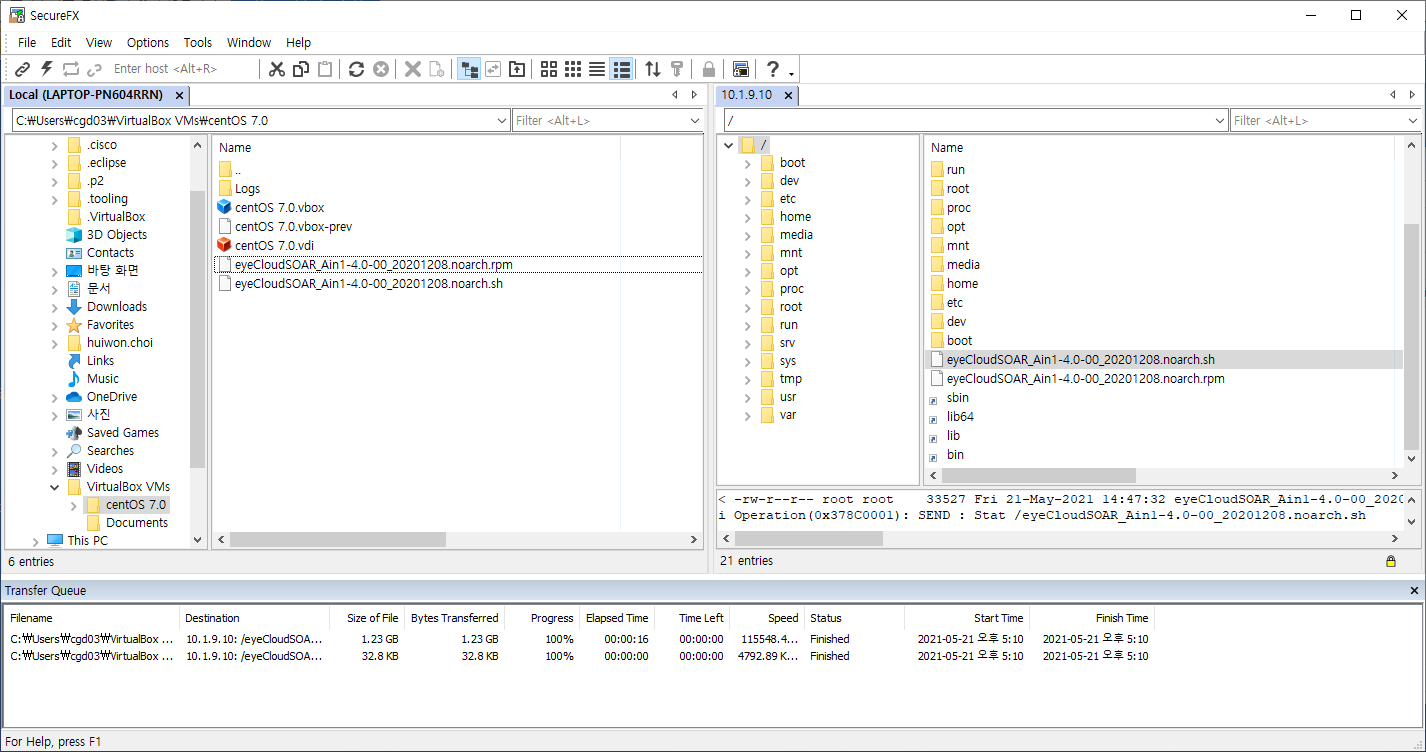The width and height of the screenshot is (1426, 752).
Task: Select centOS 7.0.vbox-prev file
Action: pos(293,226)
